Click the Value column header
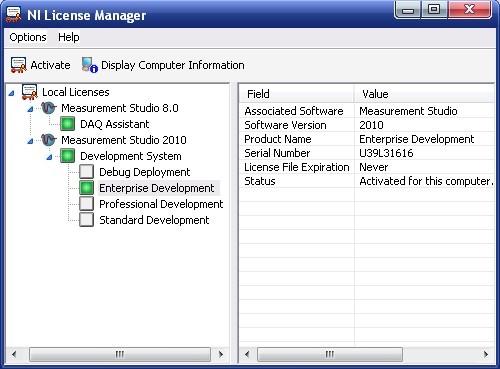Viewport: 500px width, 369px height. (x=424, y=94)
